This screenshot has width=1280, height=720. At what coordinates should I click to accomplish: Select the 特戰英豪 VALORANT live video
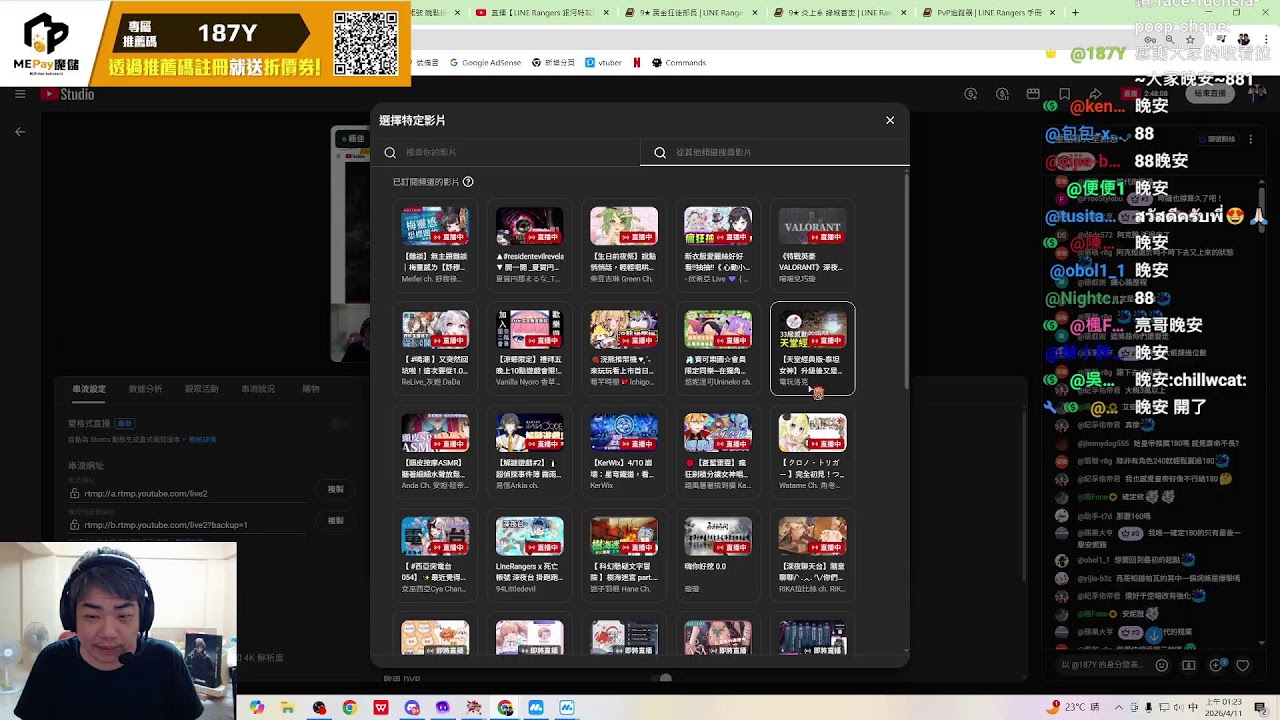pyautogui.click(x=812, y=245)
